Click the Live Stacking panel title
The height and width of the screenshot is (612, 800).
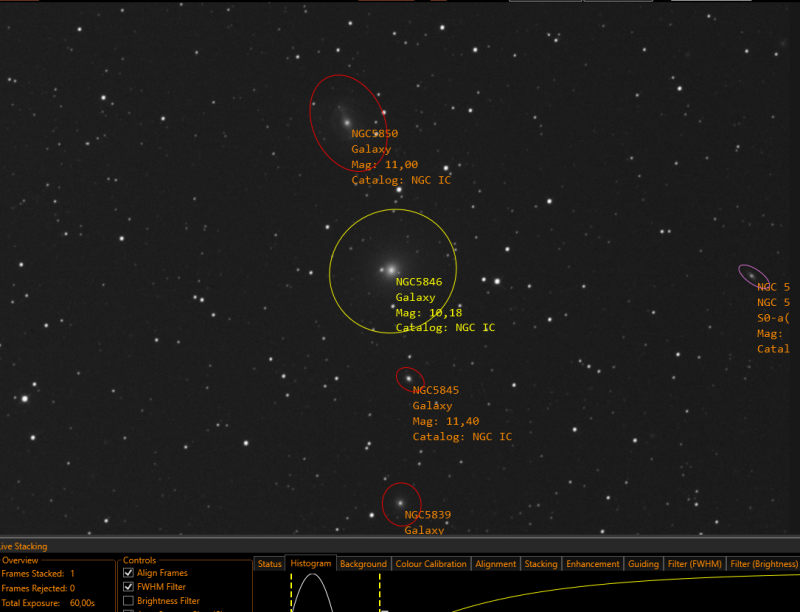pyautogui.click(x=23, y=546)
